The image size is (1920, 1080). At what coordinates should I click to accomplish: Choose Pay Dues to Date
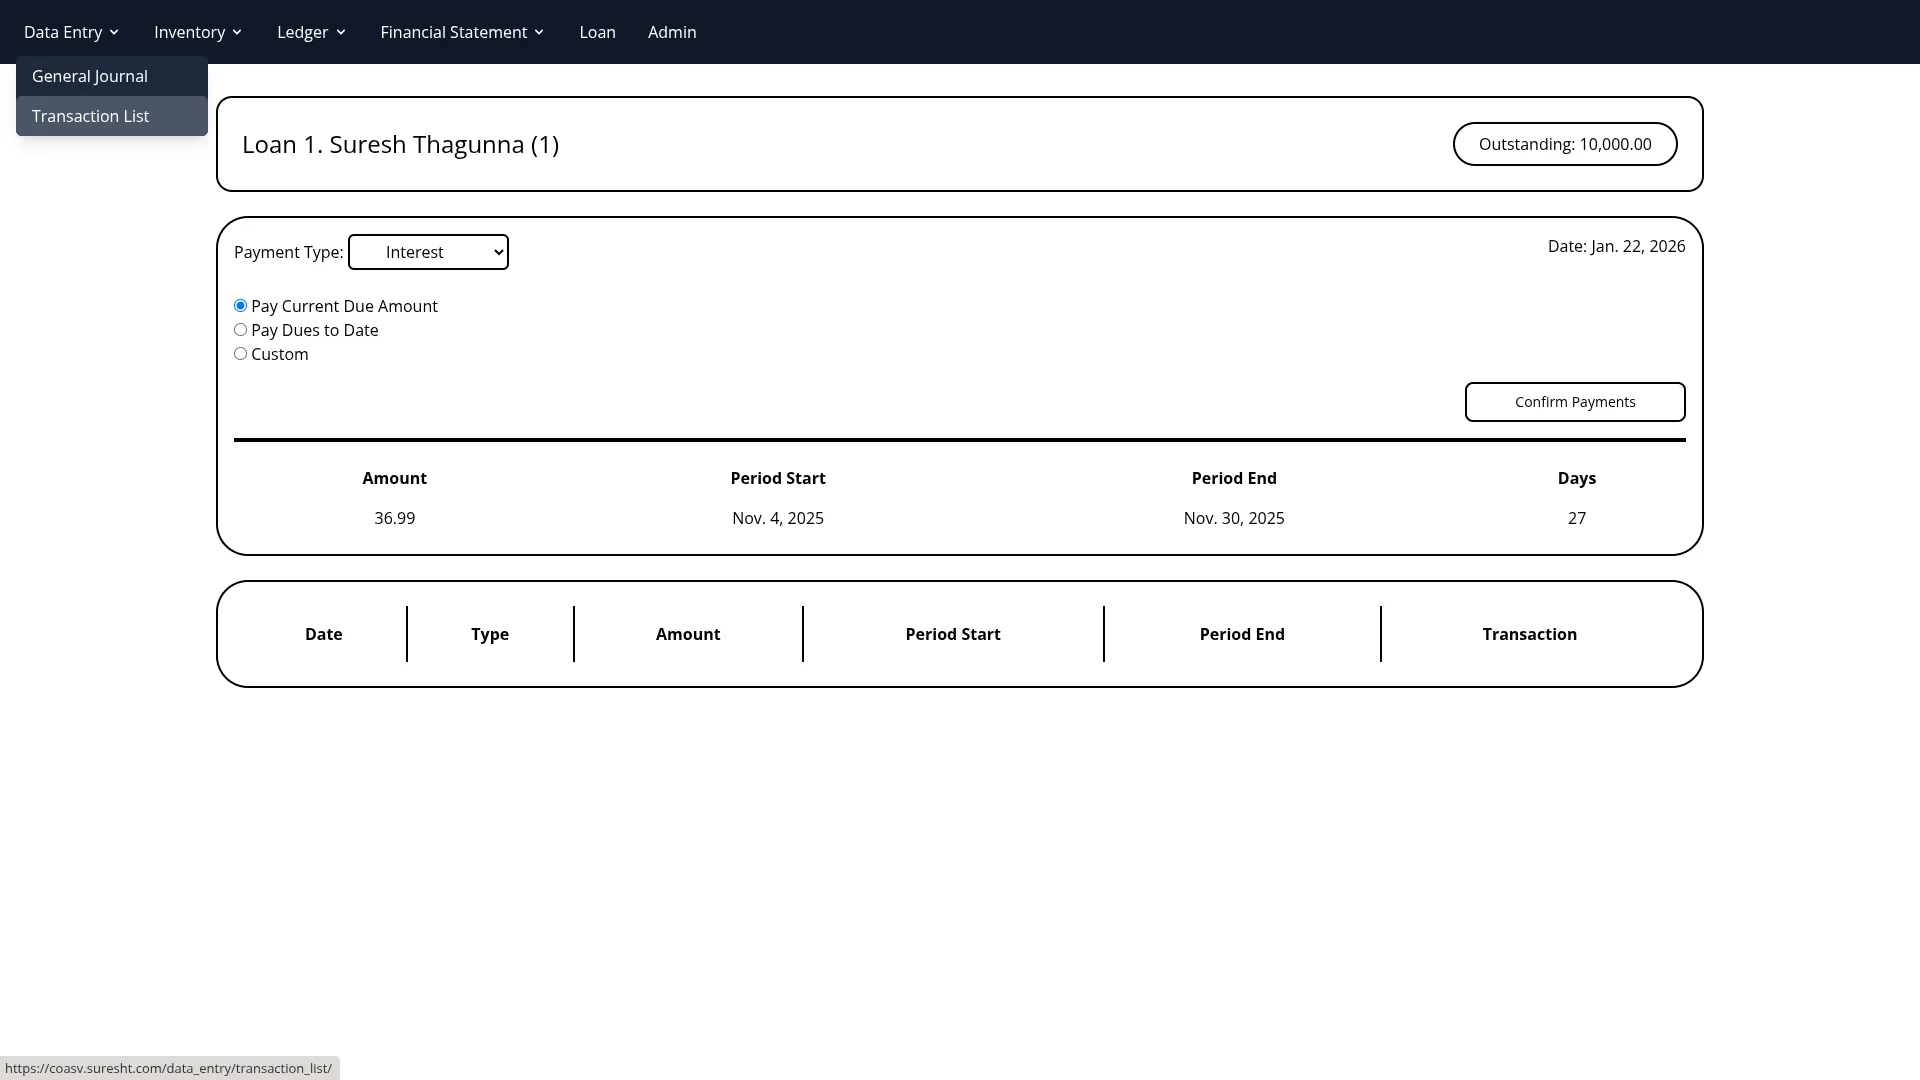[x=240, y=329]
